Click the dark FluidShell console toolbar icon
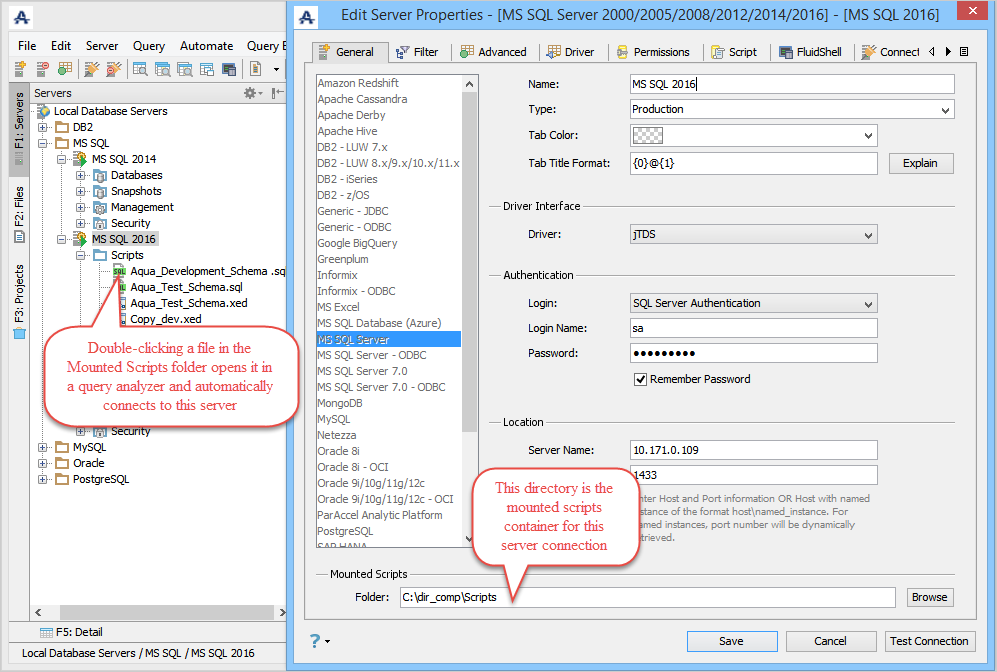Image resolution: width=997 pixels, height=672 pixels. pyautogui.click(x=229, y=69)
